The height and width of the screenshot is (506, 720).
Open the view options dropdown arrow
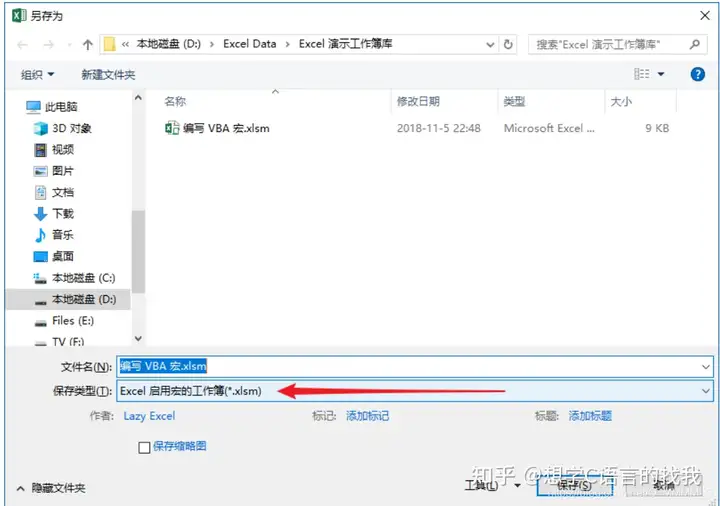click(x=661, y=74)
